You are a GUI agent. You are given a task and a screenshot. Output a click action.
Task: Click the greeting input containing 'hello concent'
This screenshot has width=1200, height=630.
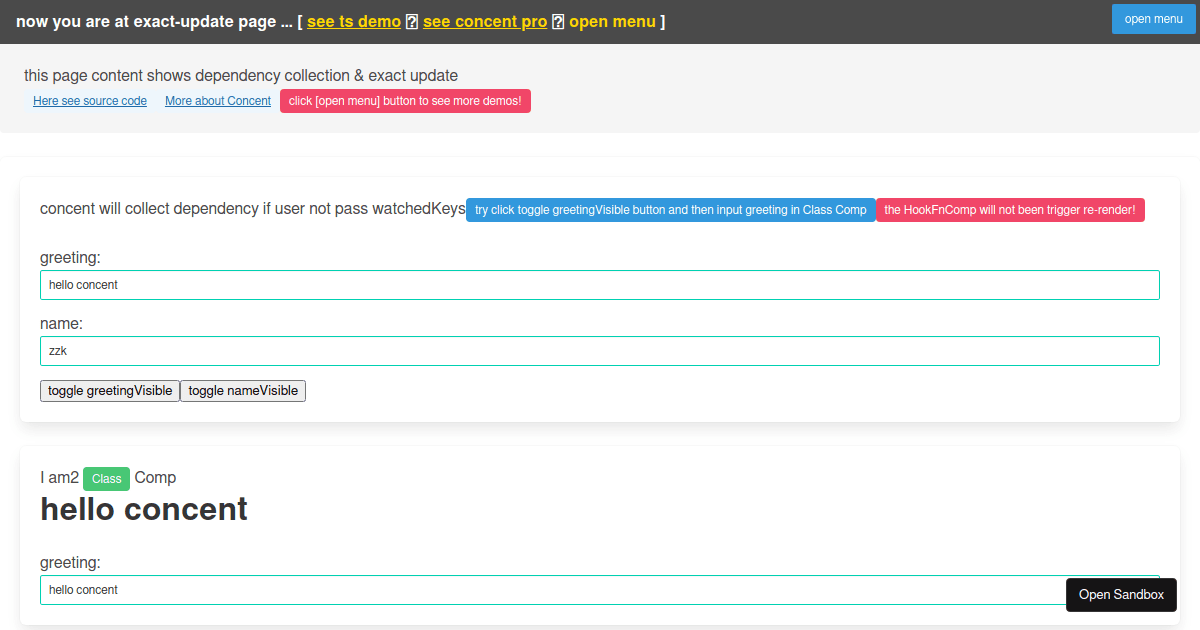pyautogui.click(x=600, y=284)
